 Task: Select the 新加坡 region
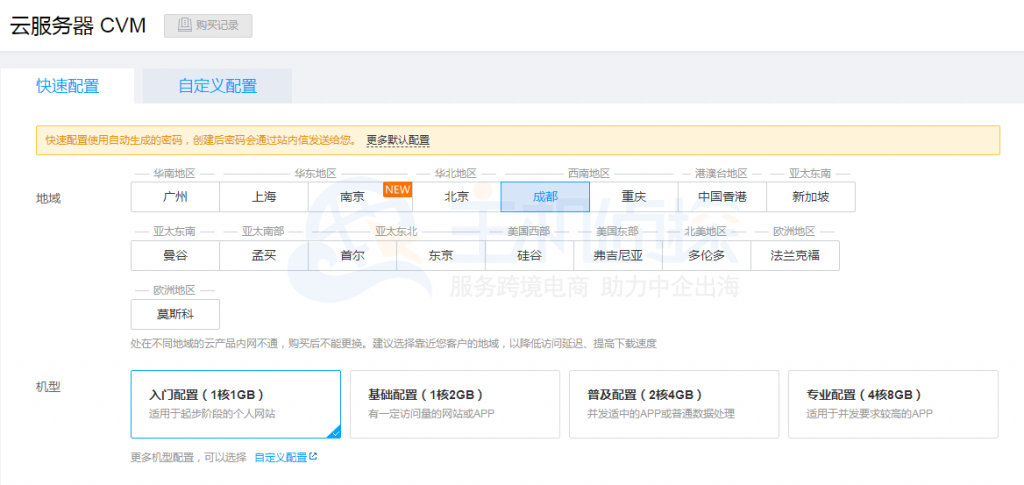tap(810, 196)
